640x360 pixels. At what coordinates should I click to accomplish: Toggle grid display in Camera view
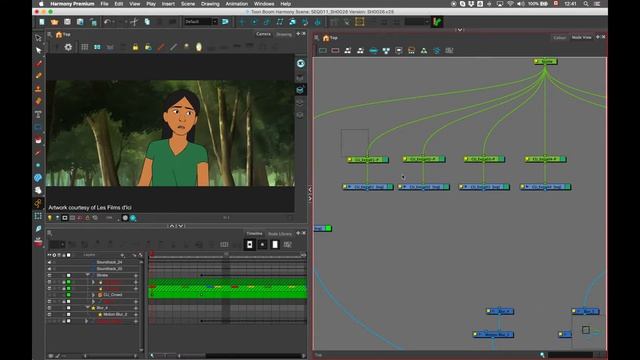click(x=84, y=47)
